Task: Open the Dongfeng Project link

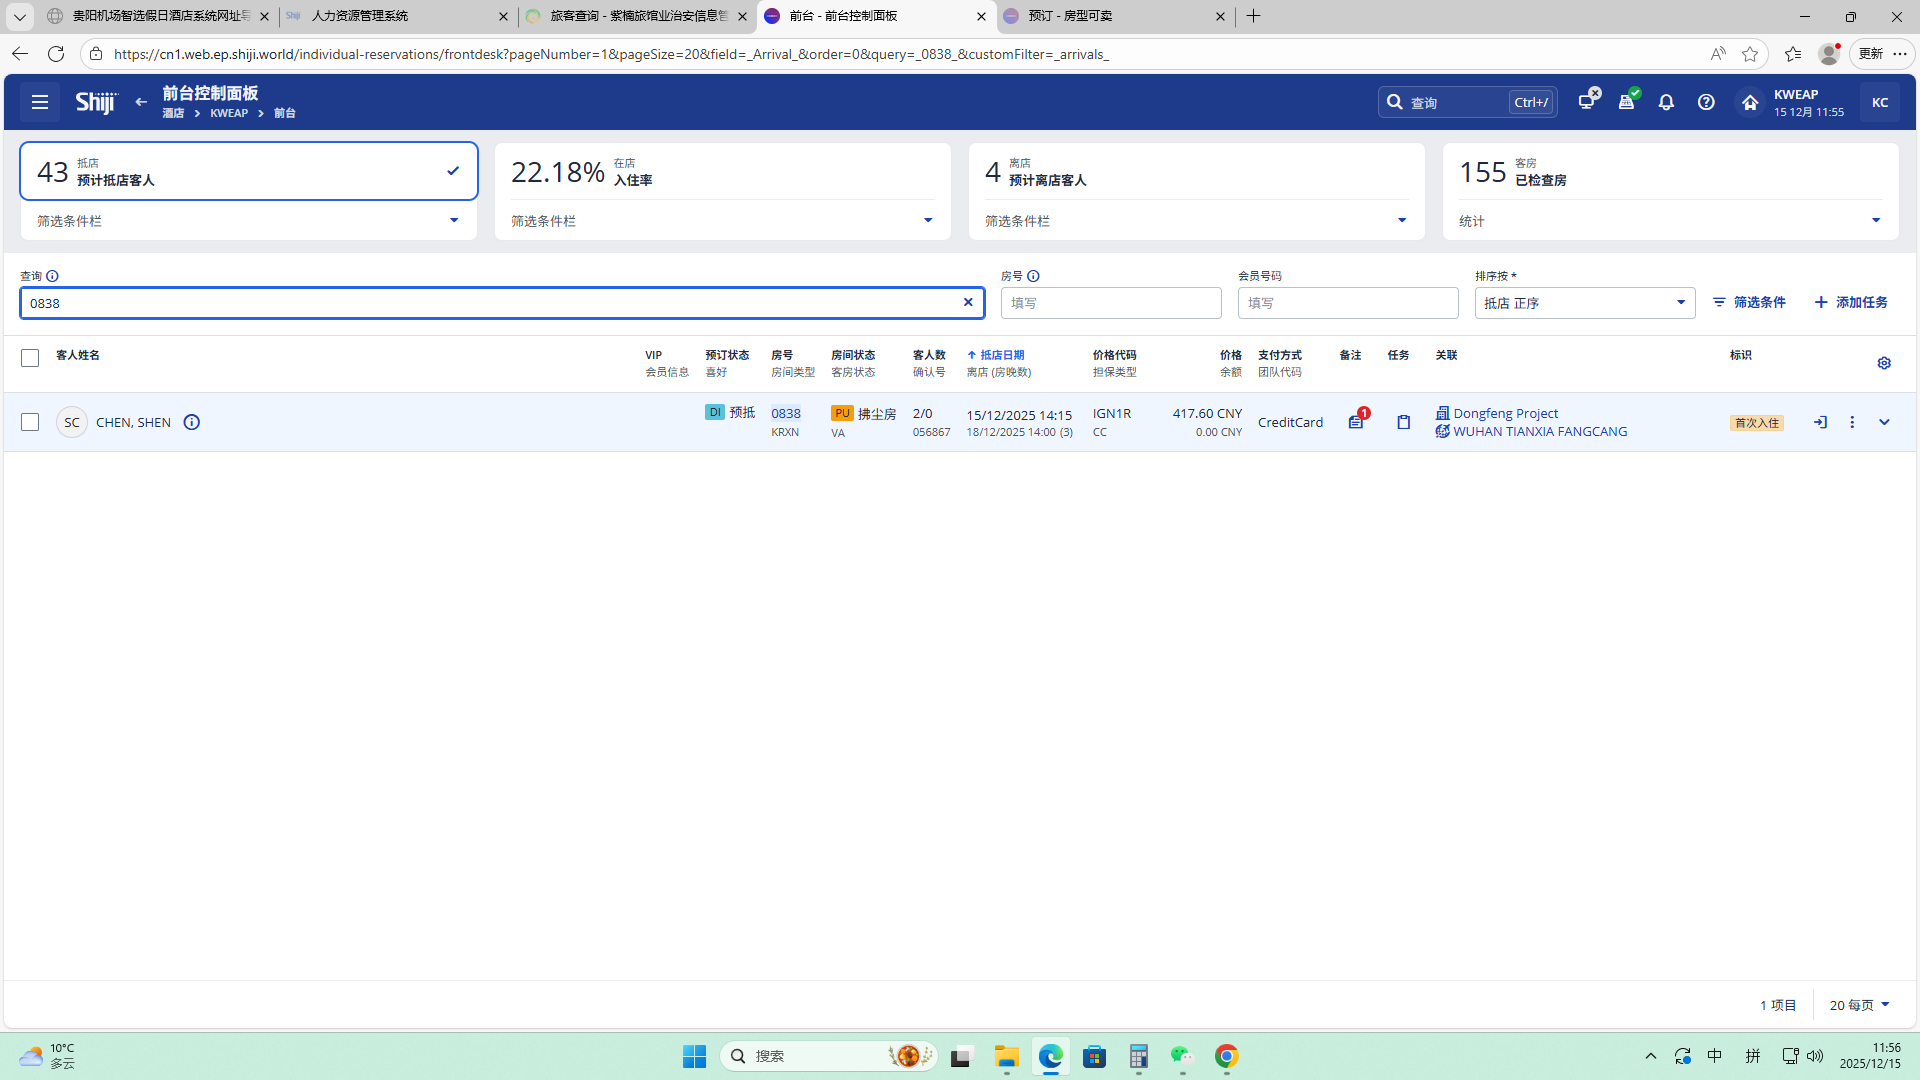Action: [x=1505, y=413]
